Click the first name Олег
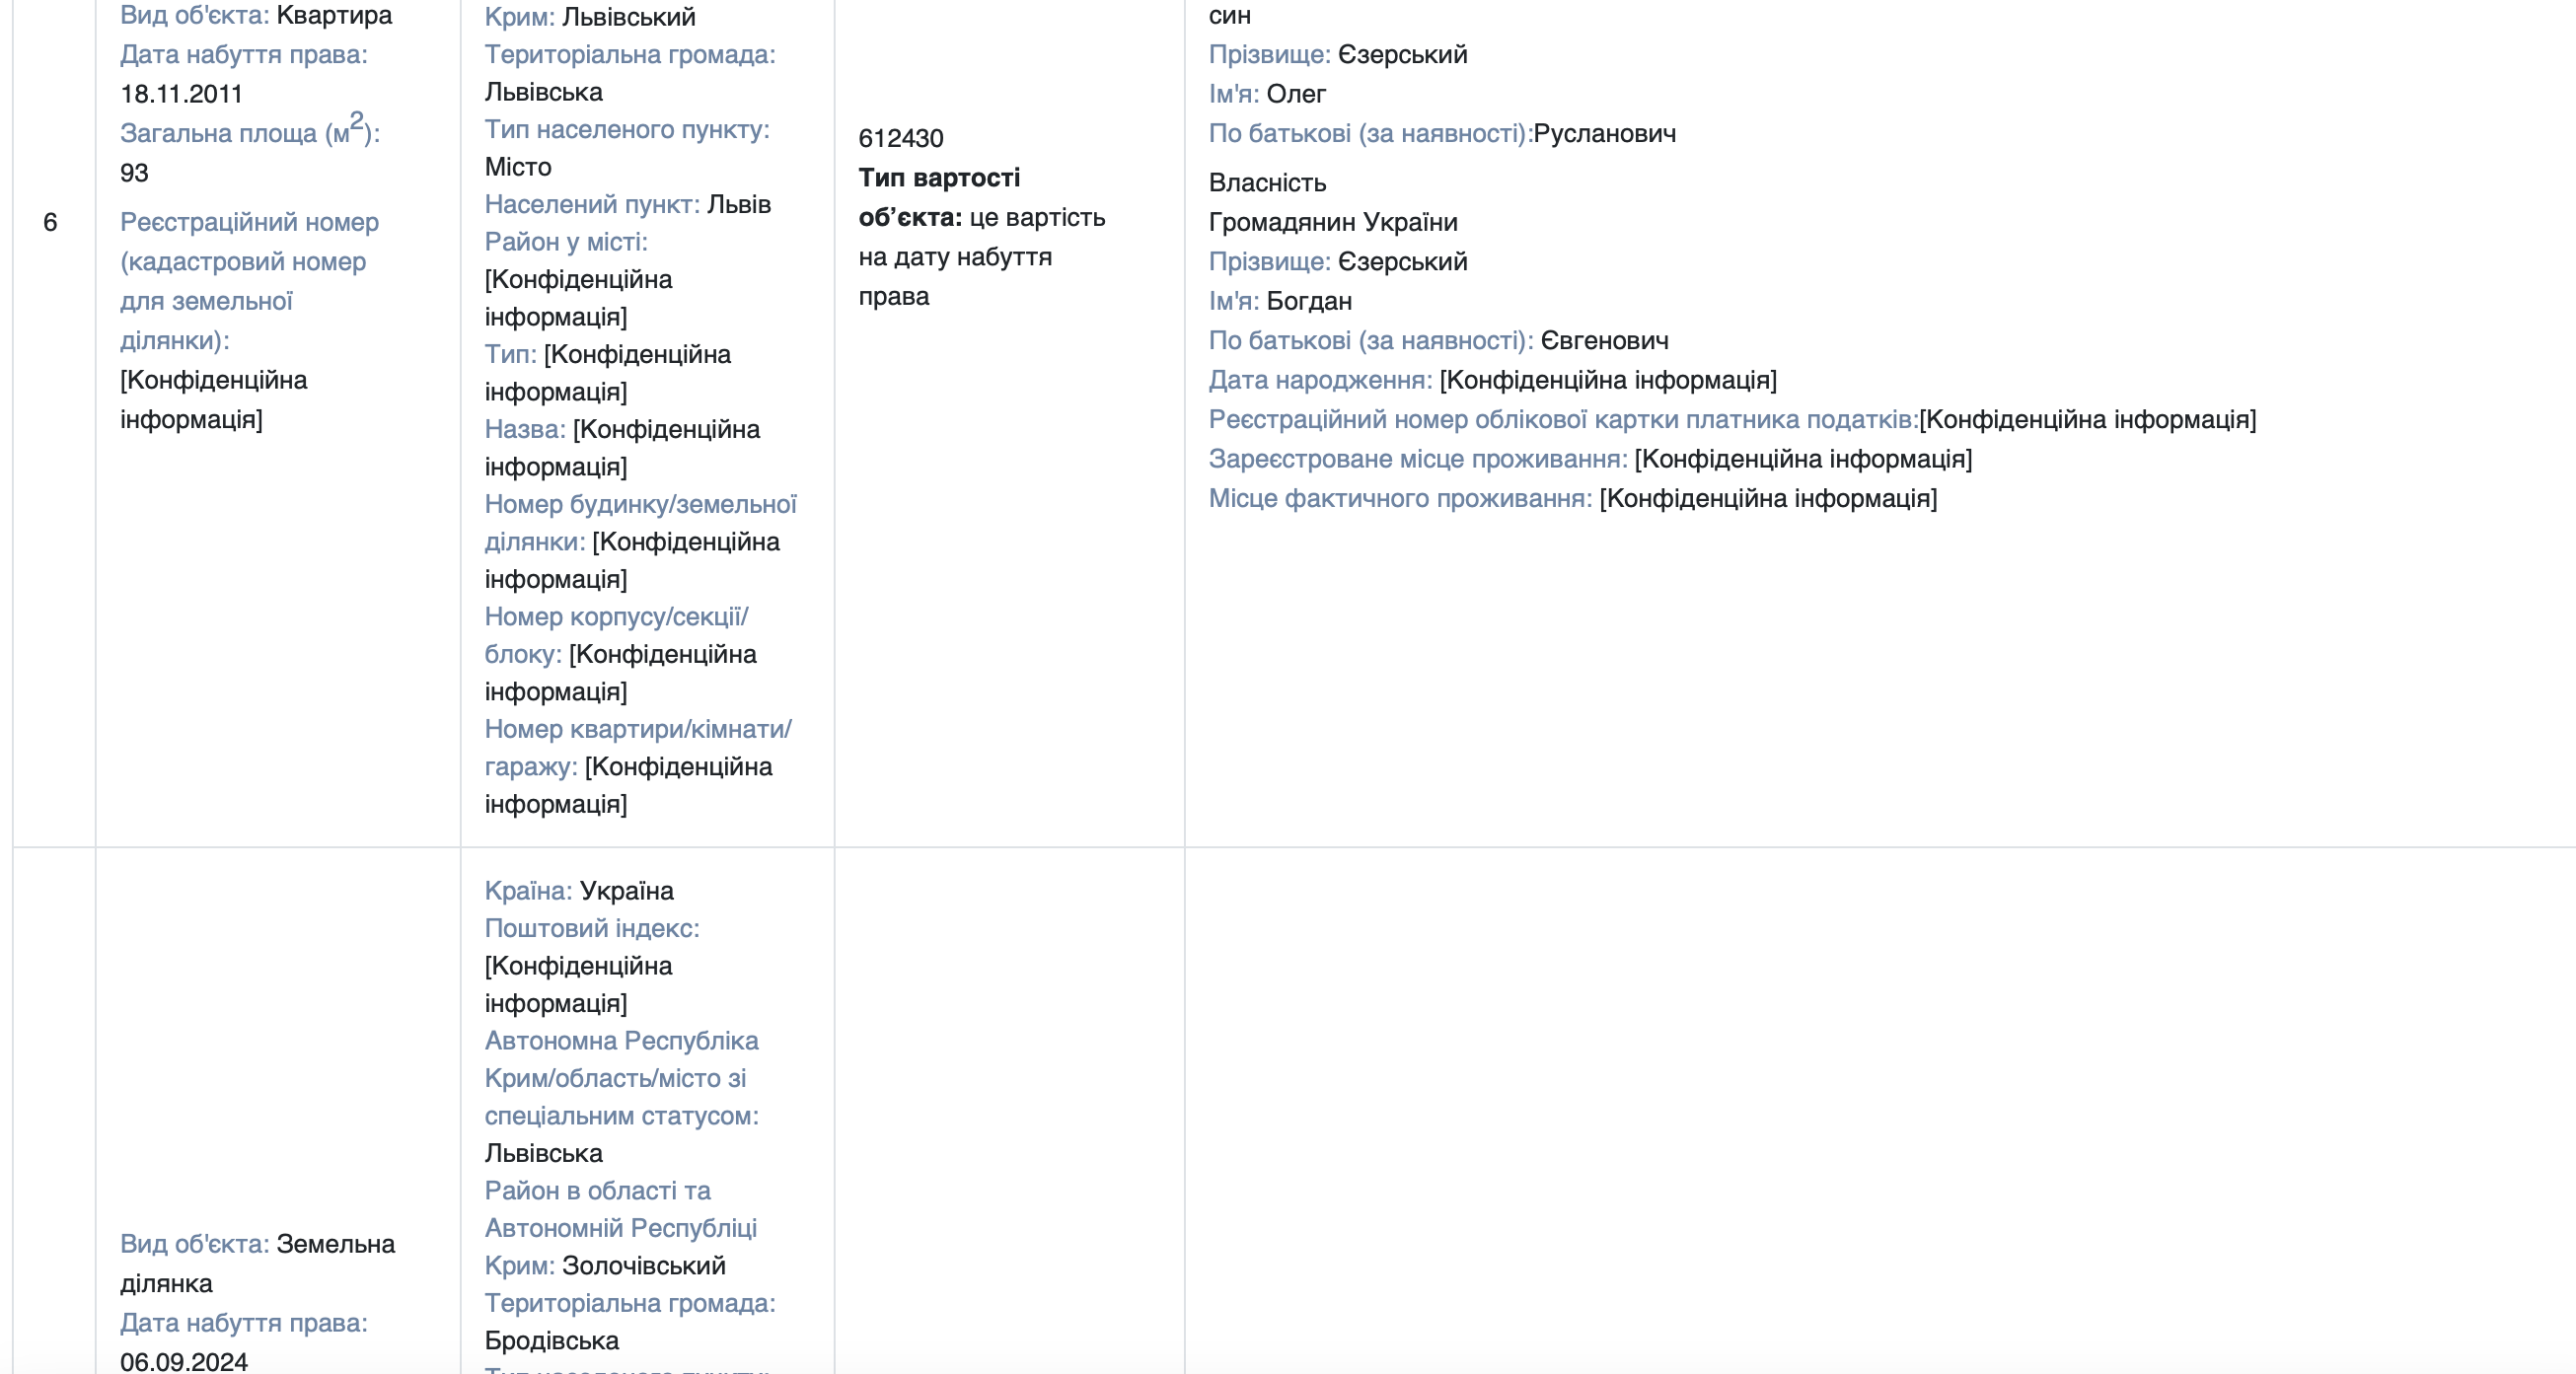The height and width of the screenshot is (1374, 2576). click(x=1296, y=94)
